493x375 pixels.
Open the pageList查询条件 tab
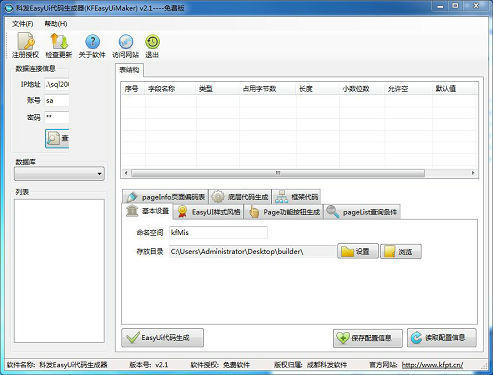pyautogui.click(x=362, y=212)
